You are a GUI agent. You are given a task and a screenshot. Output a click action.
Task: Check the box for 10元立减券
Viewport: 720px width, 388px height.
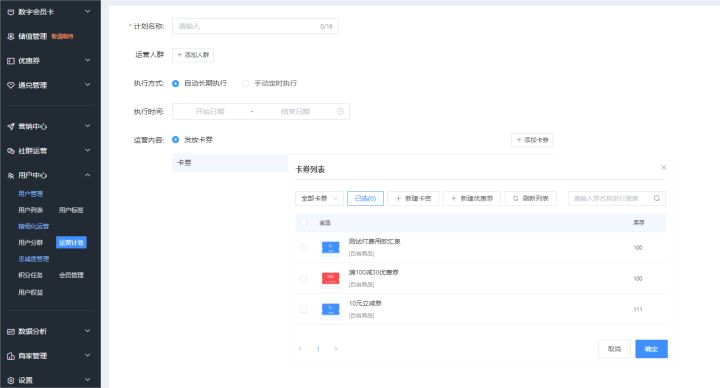pos(303,309)
